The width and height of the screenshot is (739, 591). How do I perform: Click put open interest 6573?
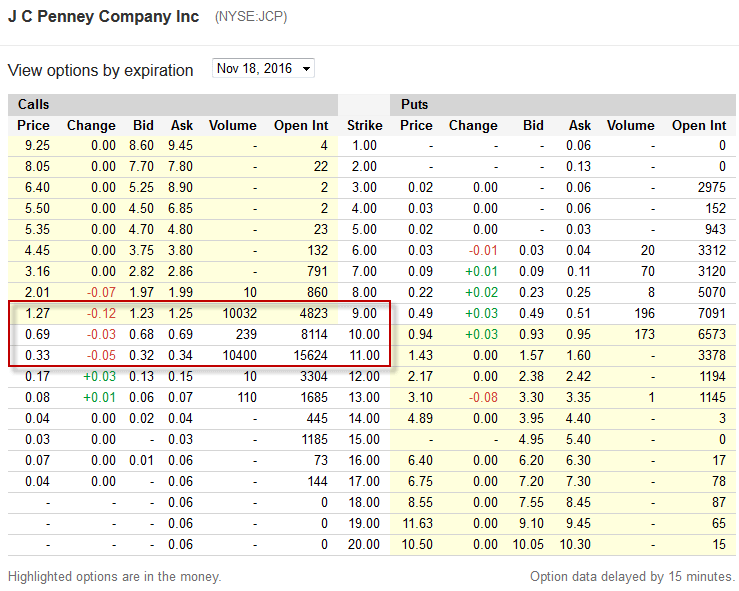(x=712, y=335)
